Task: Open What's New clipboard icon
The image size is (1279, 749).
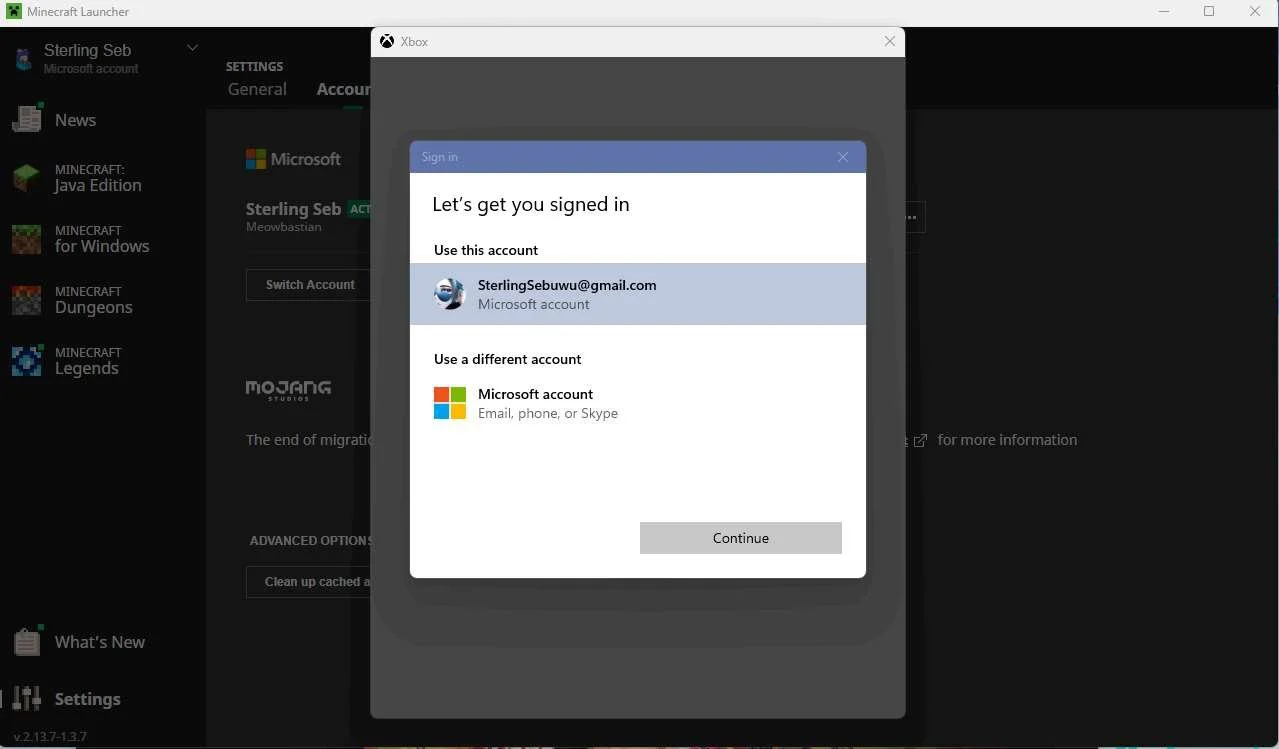Action: (x=27, y=642)
